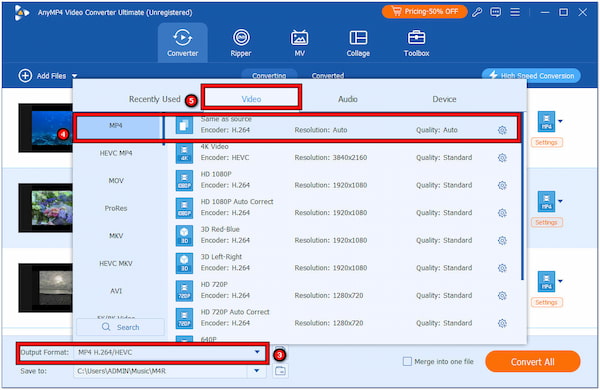Image resolution: width=600 pixels, height=390 pixels.
Task: Click the format Search field
Action: pyautogui.click(x=121, y=327)
